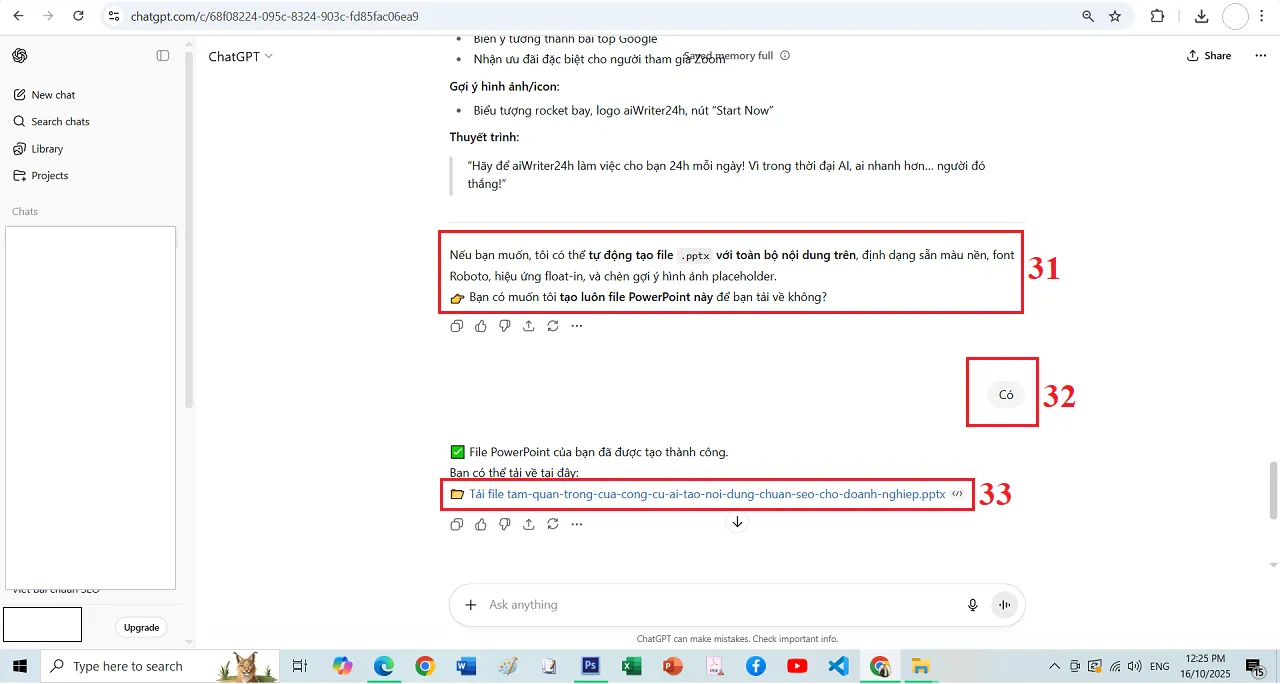Open Search chats in the sidebar
The height and width of the screenshot is (684, 1280).
[58, 121]
